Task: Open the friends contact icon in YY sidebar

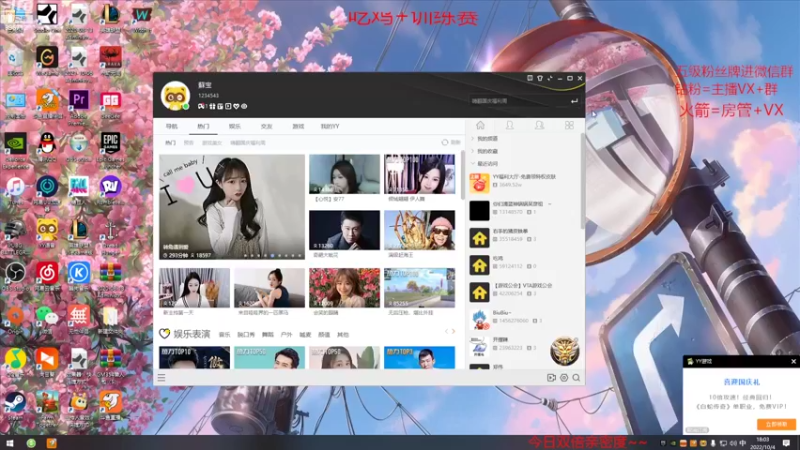Action: click(x=509, y=126)
